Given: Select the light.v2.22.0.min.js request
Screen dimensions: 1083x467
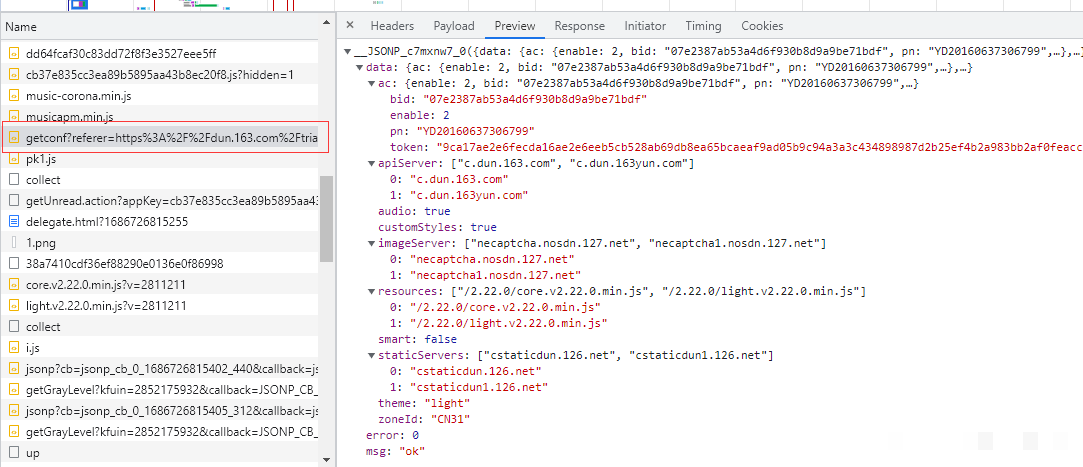Looking at the screenshot, I should pyautogui.click(x=105, y=306).
